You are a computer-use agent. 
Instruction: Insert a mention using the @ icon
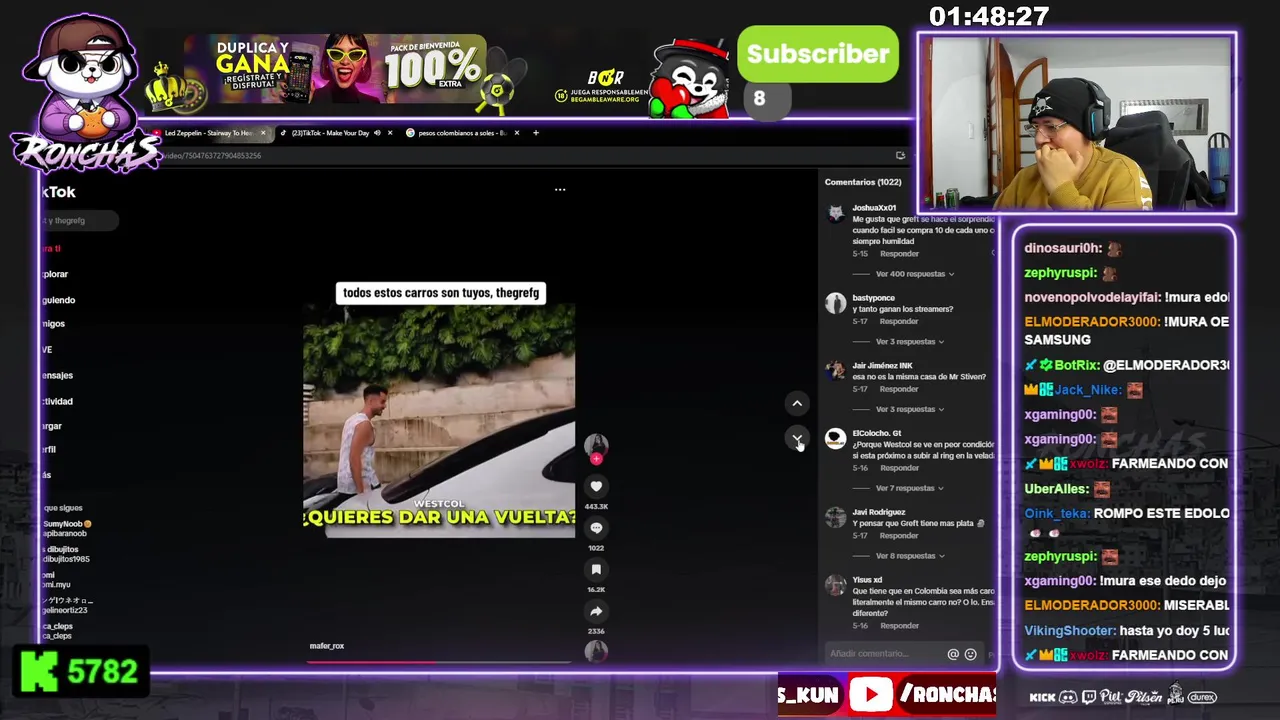click(953, 654)
